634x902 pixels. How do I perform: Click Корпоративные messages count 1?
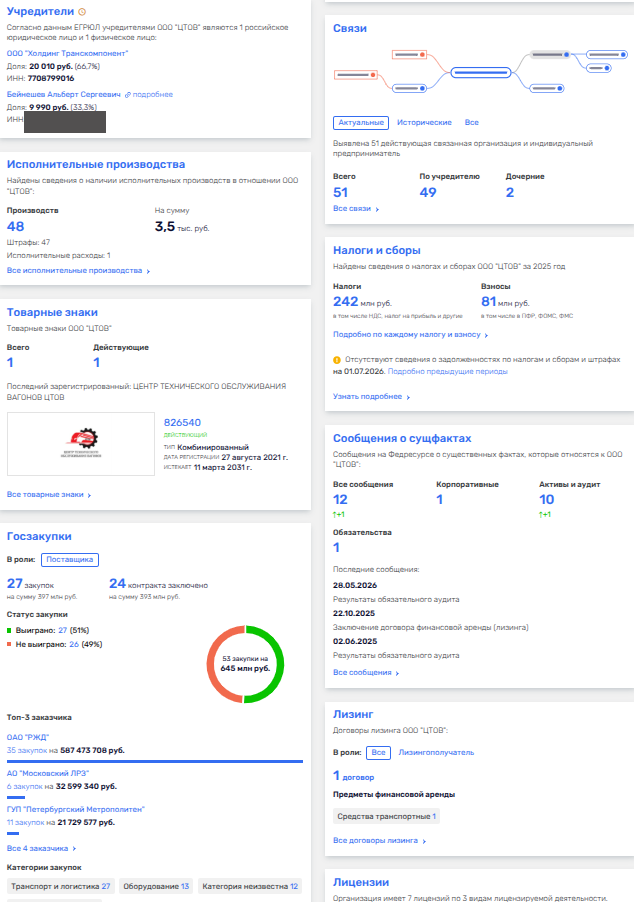pyautogui.click(x=440, y=499)
